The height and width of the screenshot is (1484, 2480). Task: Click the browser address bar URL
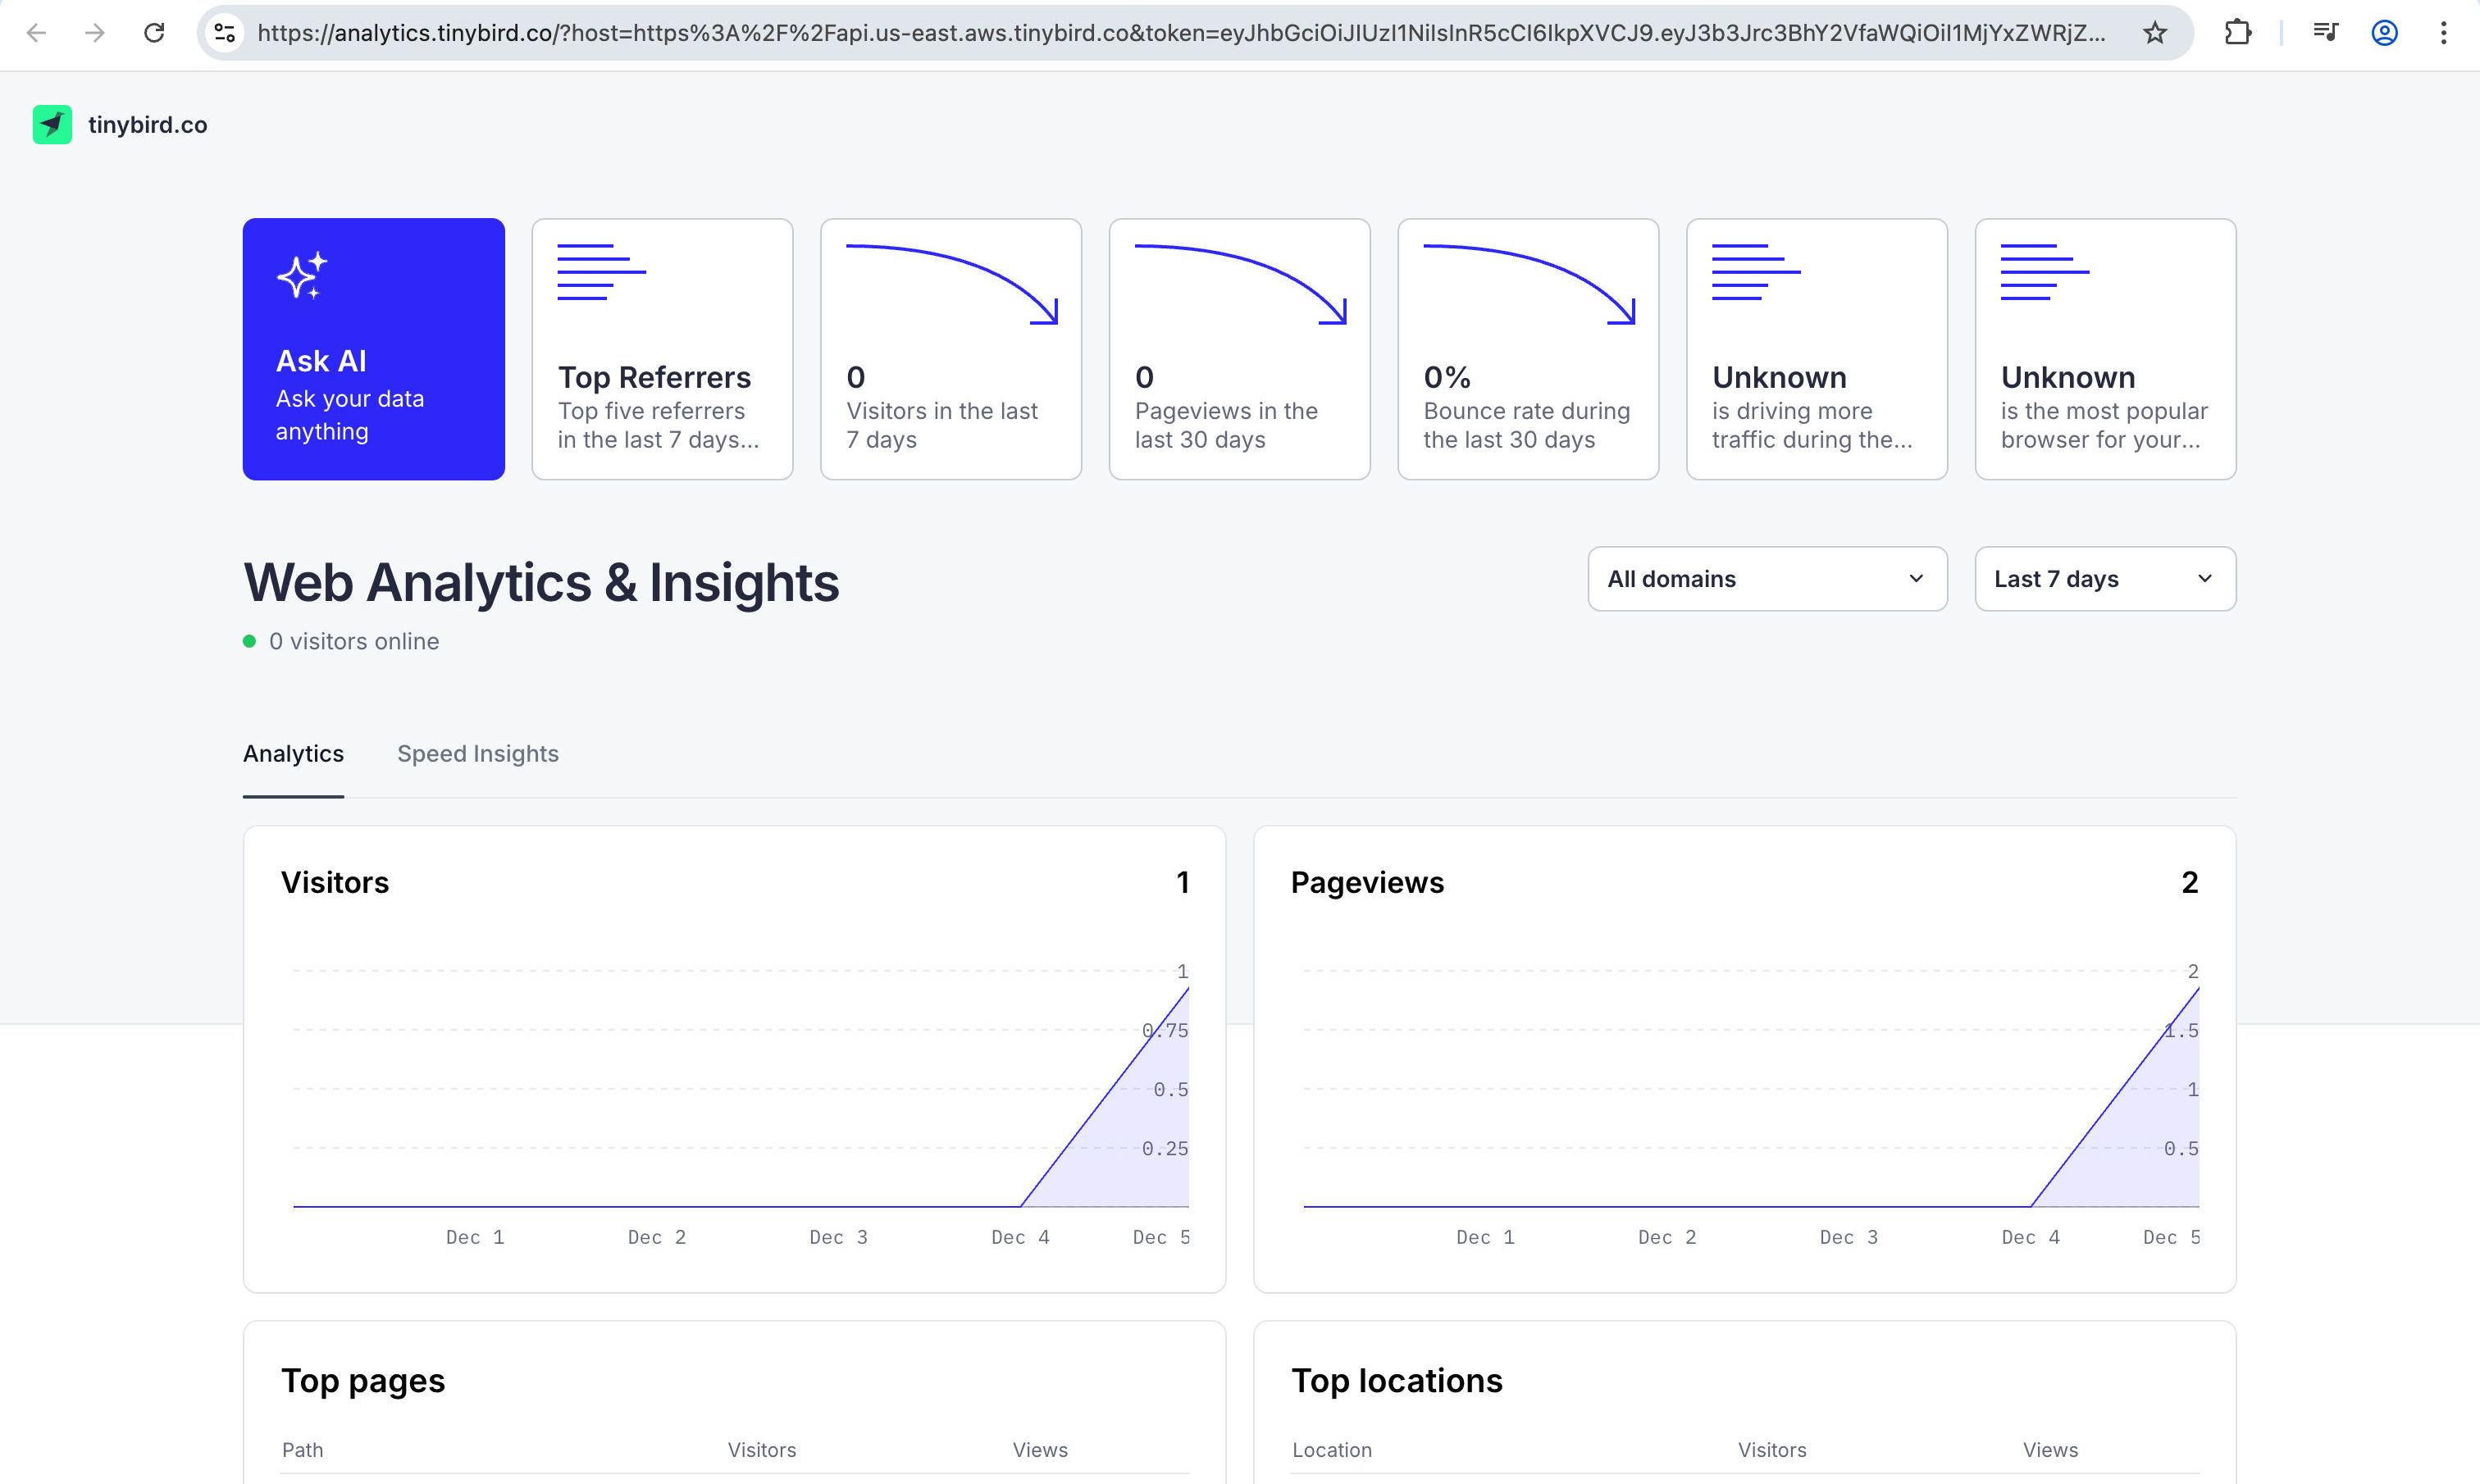(1180, 33)
